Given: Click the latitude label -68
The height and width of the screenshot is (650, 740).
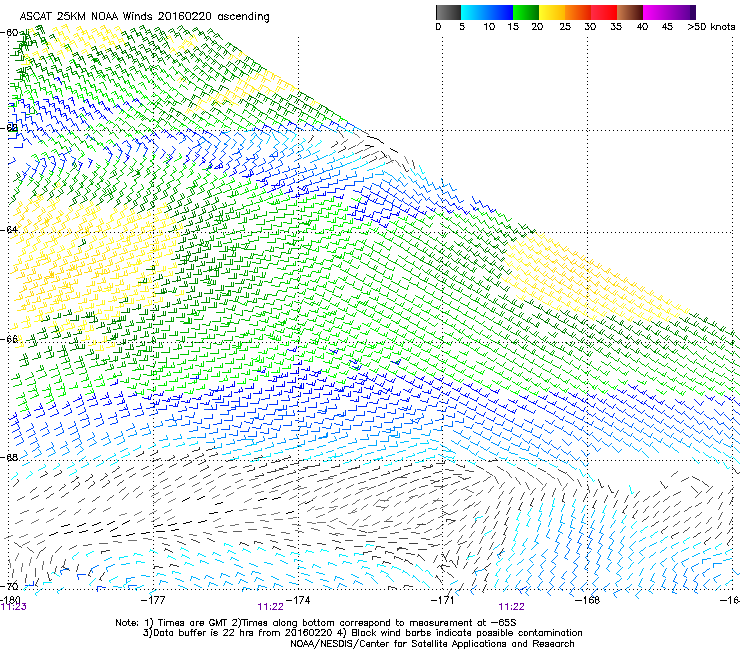Looking at the screenshot, I should (x=9, y=457).
